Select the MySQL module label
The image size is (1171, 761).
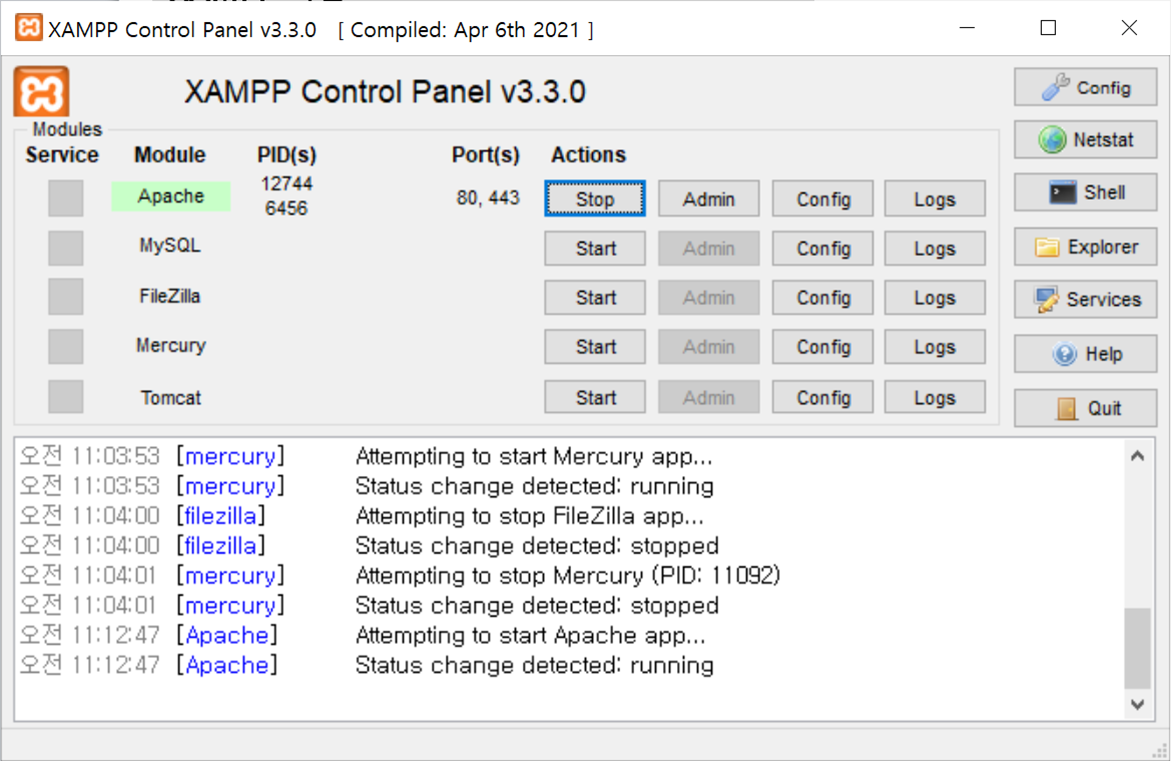point(170,245)
